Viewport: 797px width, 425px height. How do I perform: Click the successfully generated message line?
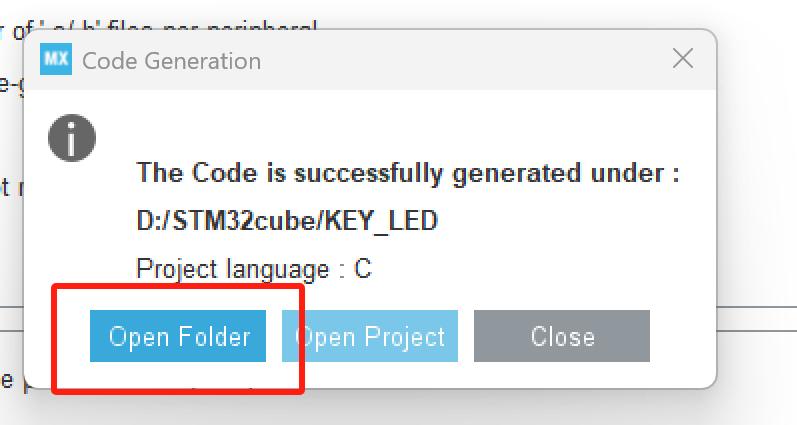tap(408, 172)
